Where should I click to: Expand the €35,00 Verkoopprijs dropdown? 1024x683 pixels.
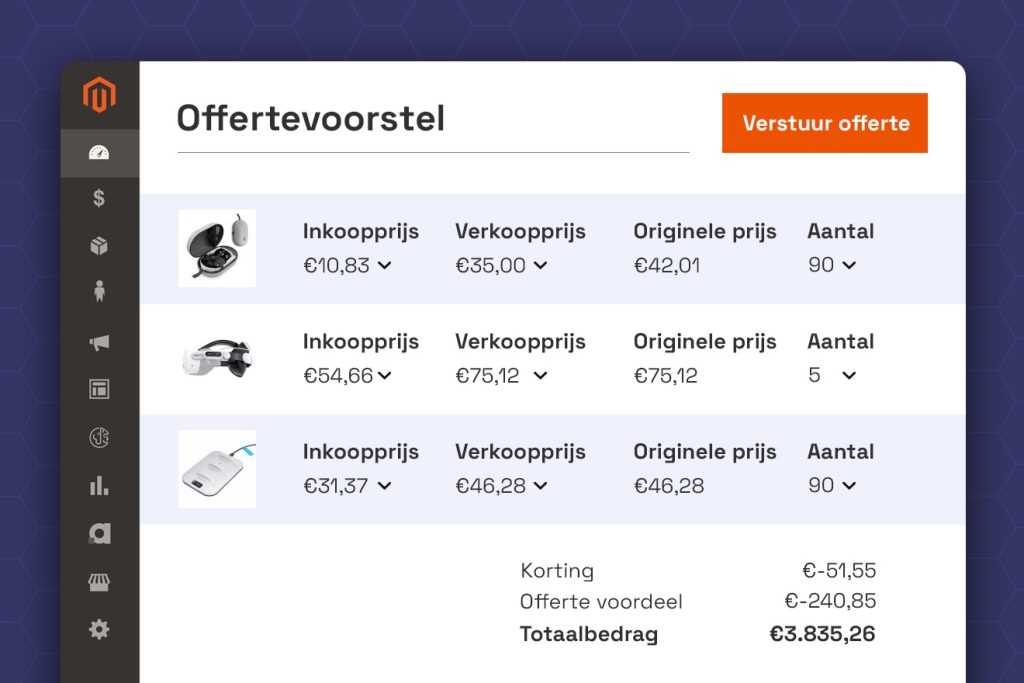540,266
